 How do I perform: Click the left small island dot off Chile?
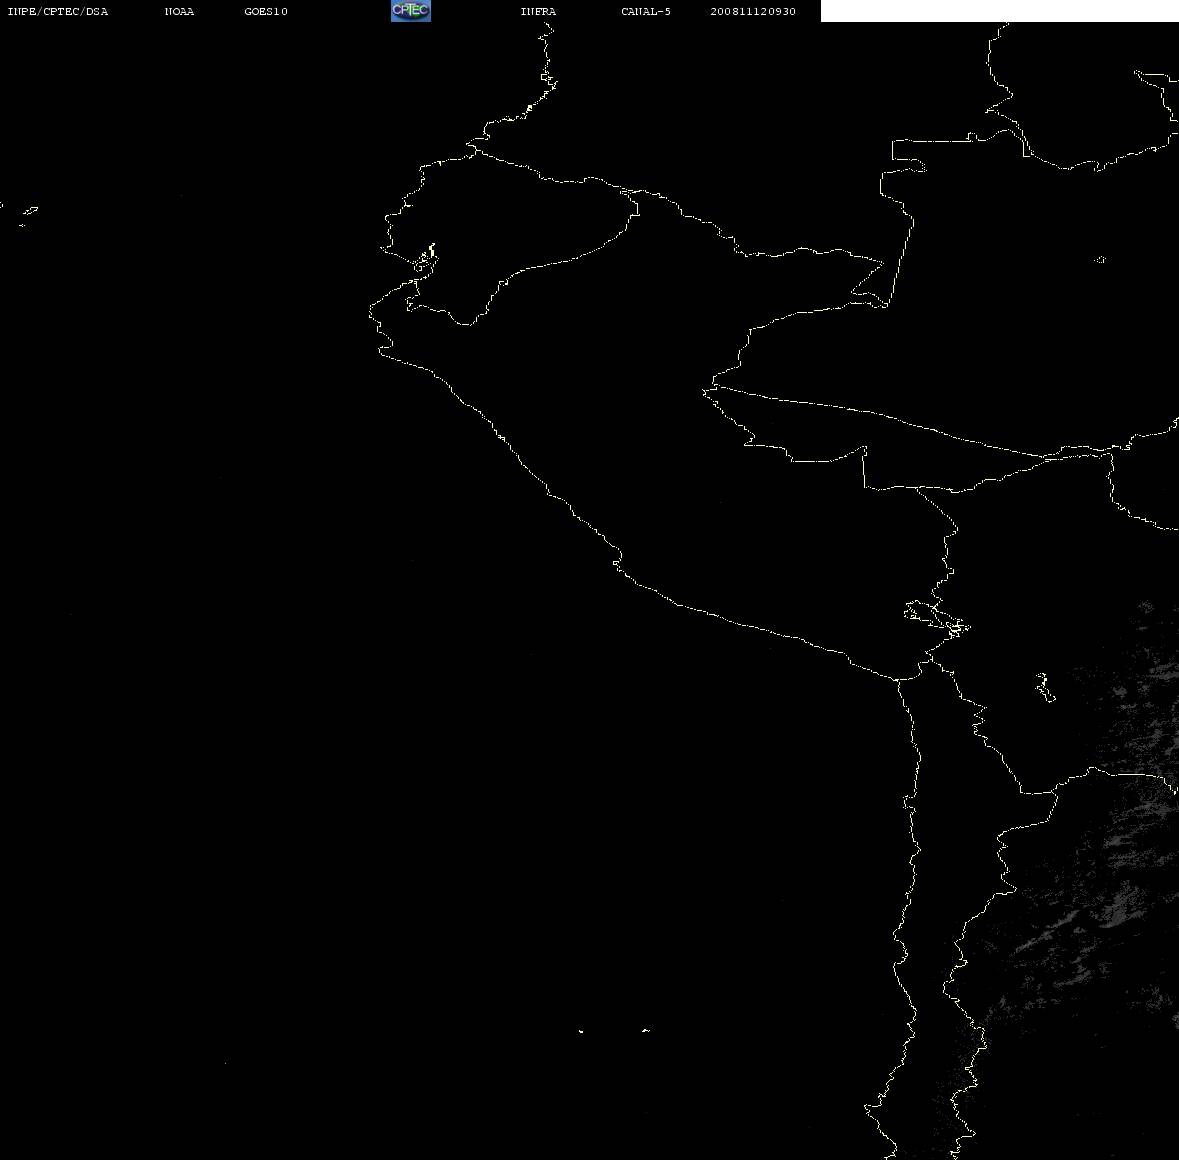coord(580,1031)
